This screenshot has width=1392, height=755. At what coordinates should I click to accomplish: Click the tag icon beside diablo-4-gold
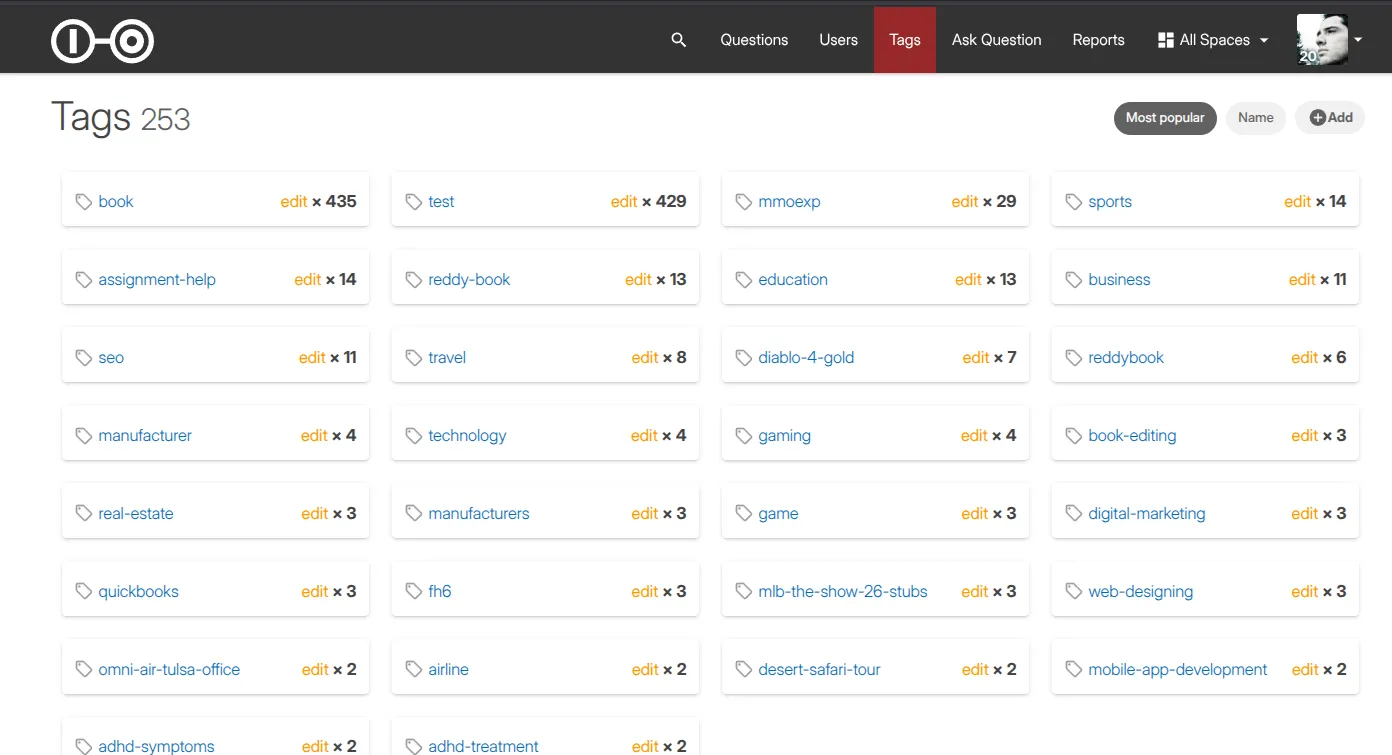click(x=744, y=358)
